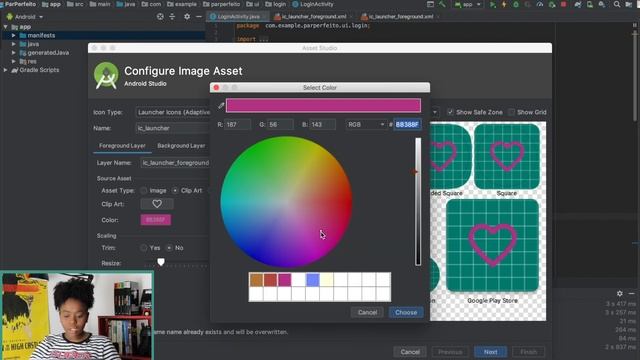This screenshot has height=360, width=640.
Task: Click Choose in Select Color dialog
Action: pos(406,312)
